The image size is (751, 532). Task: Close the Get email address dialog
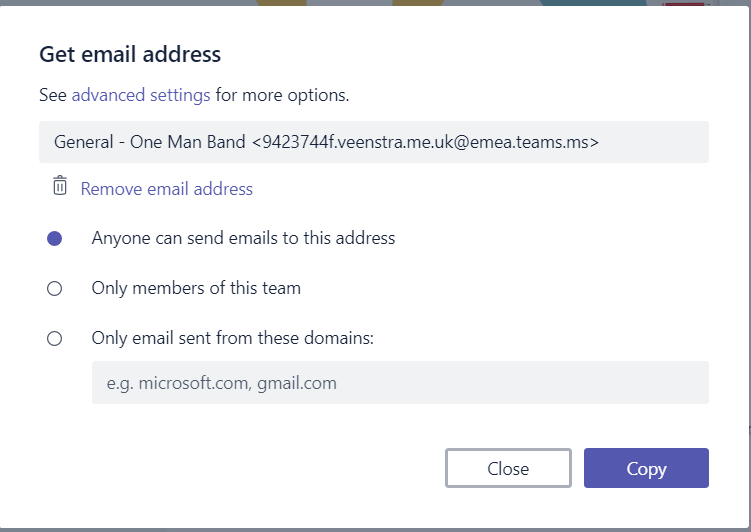(508, 468)
